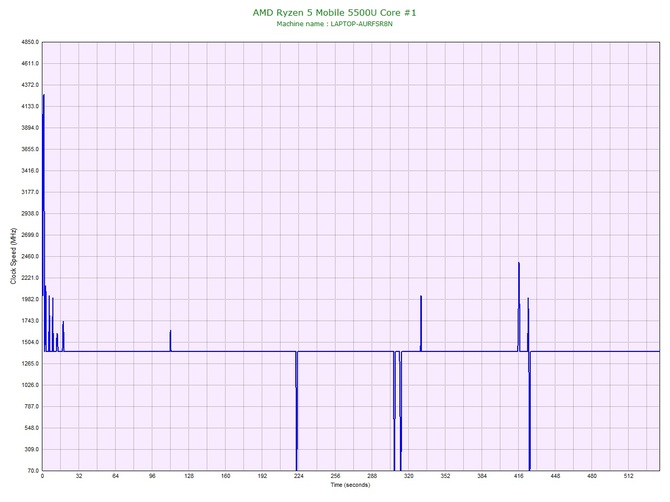Click the 2460.0 y-axis value
Viewport: 670px width, 502px height.
pyautogui.click(x=30, y=256)
